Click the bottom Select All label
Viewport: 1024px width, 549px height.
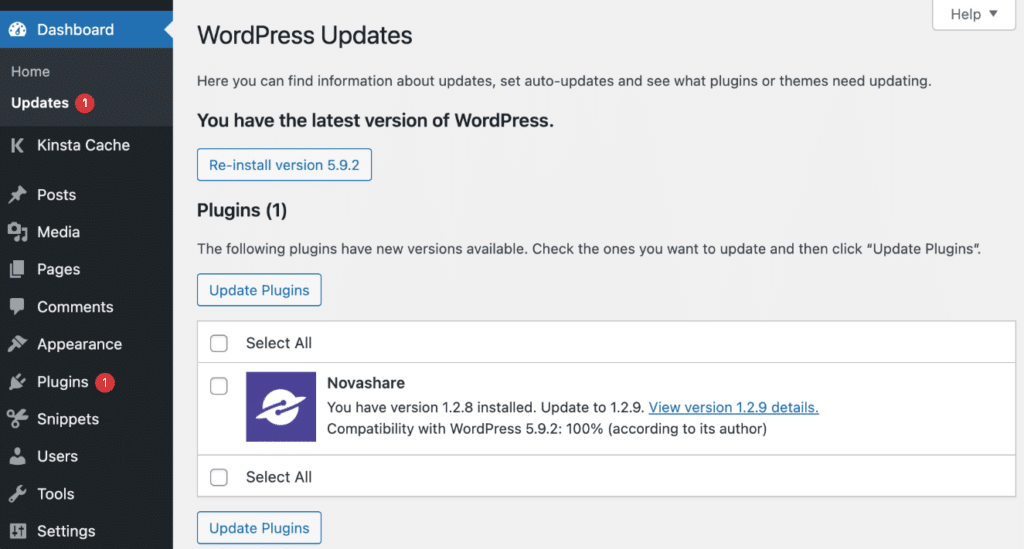tap(279, 477)
